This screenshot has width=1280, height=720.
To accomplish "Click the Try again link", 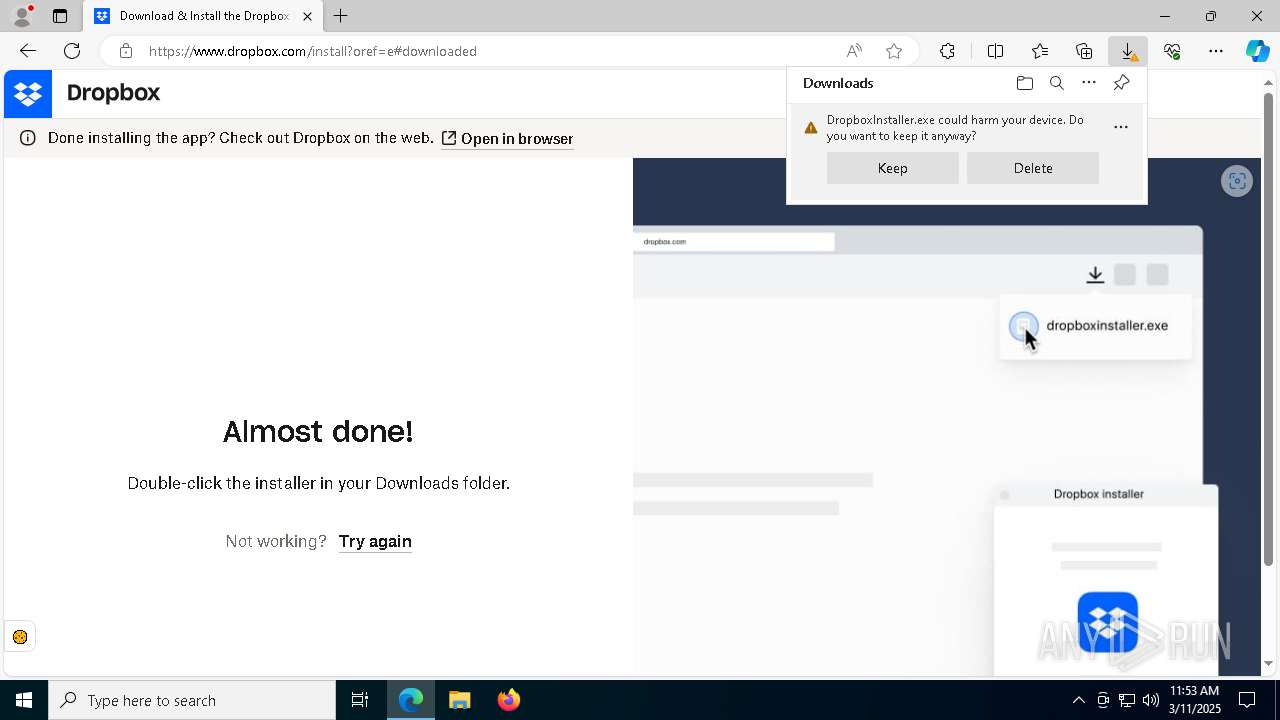I will (x=375, y=541).
